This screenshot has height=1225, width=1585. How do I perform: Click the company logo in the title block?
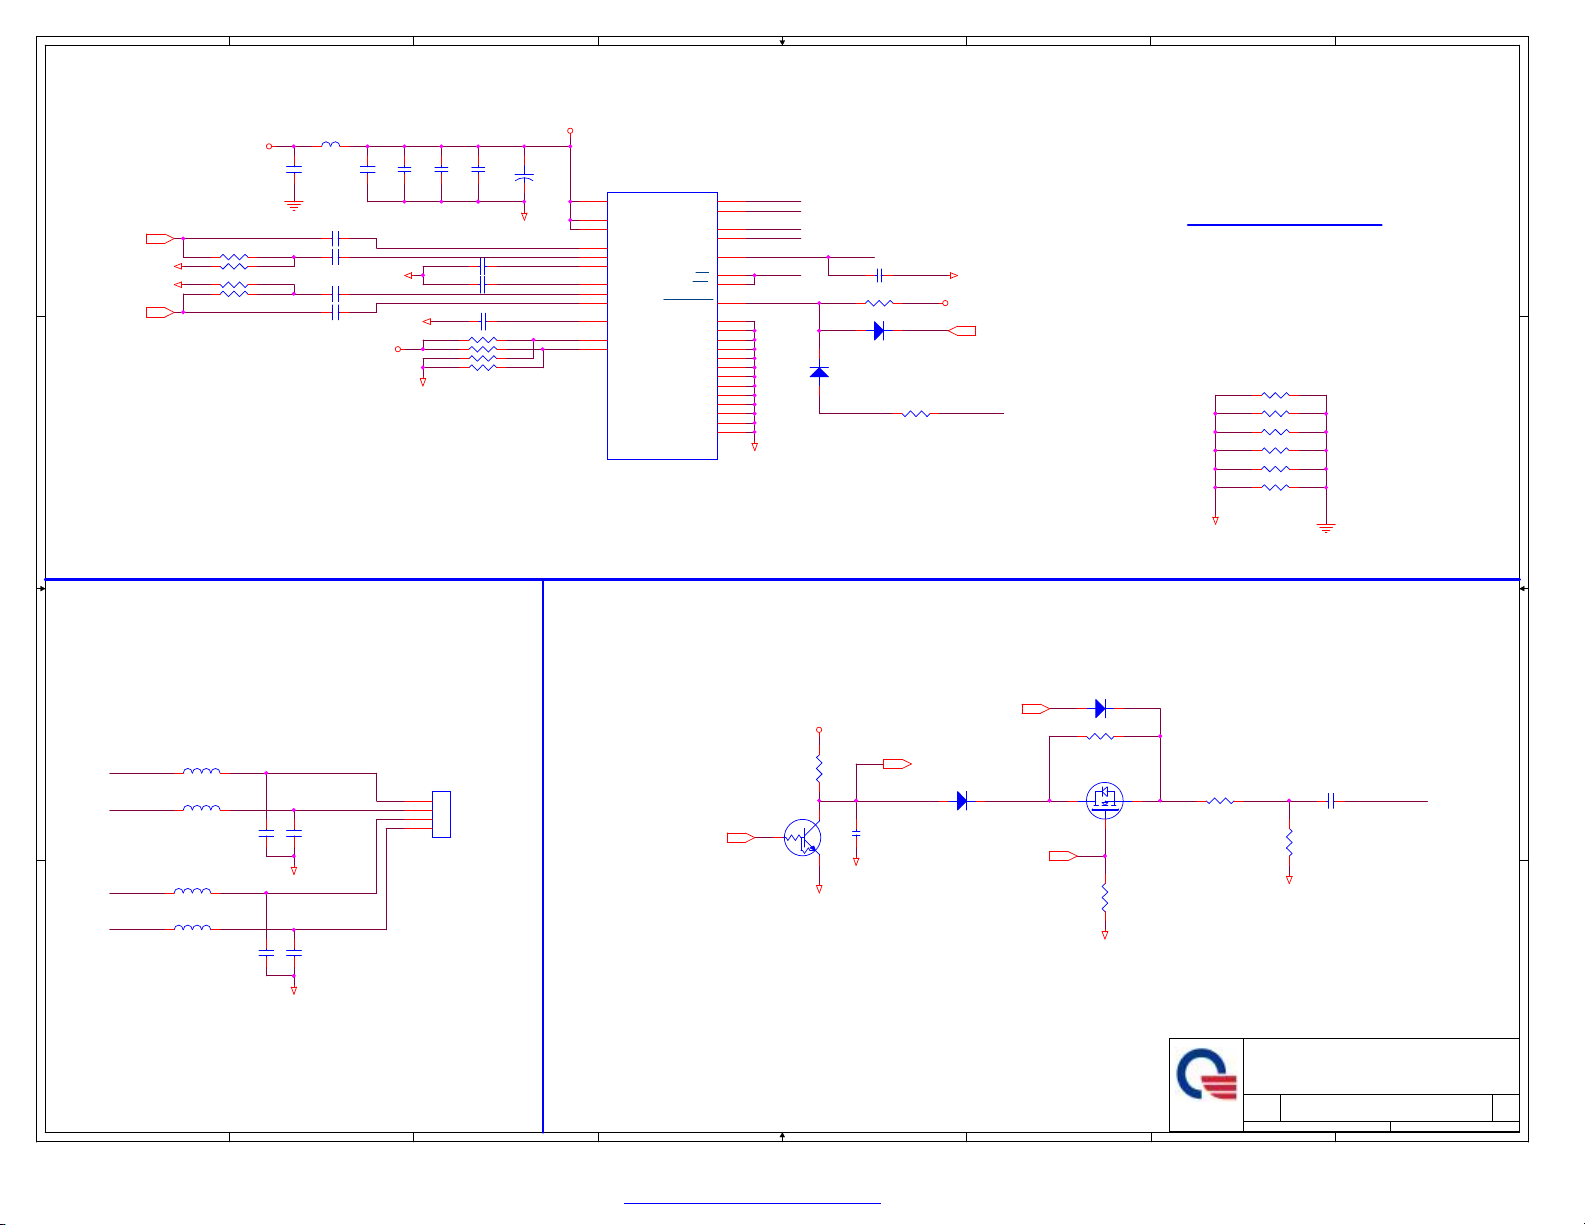pos(1207,1074)
